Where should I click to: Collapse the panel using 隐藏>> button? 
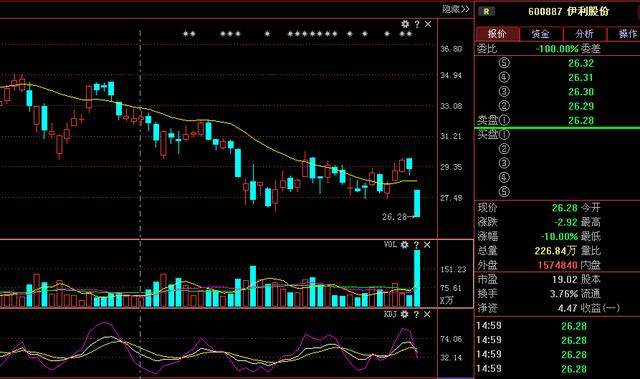pos(456,9)
